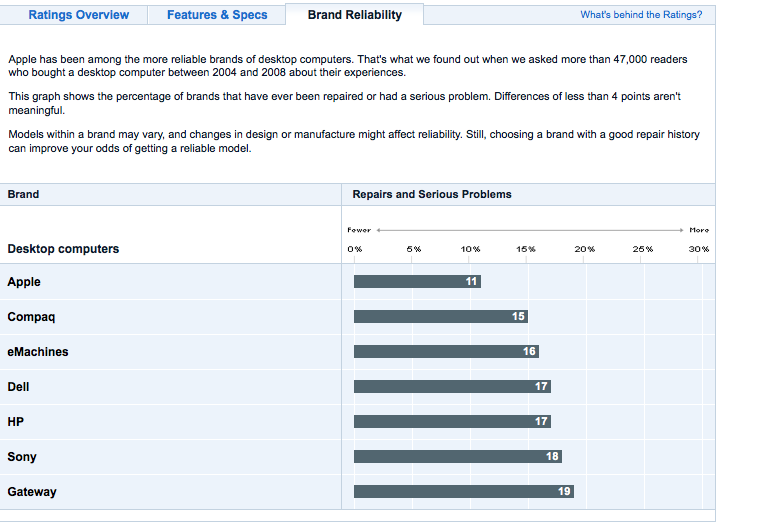Click the Dell brand label

[x=18, y=387]
